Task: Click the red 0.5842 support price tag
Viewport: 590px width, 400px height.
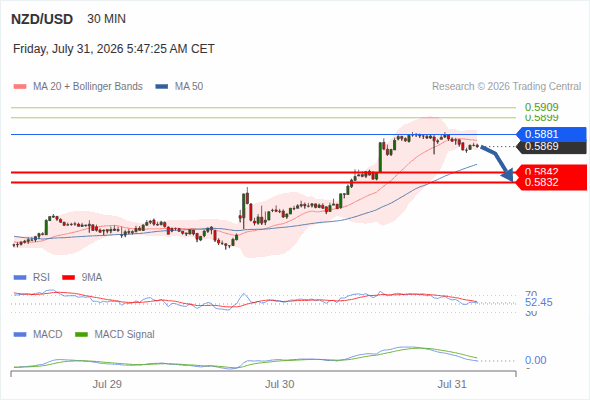Action: (x=552, y=170)
